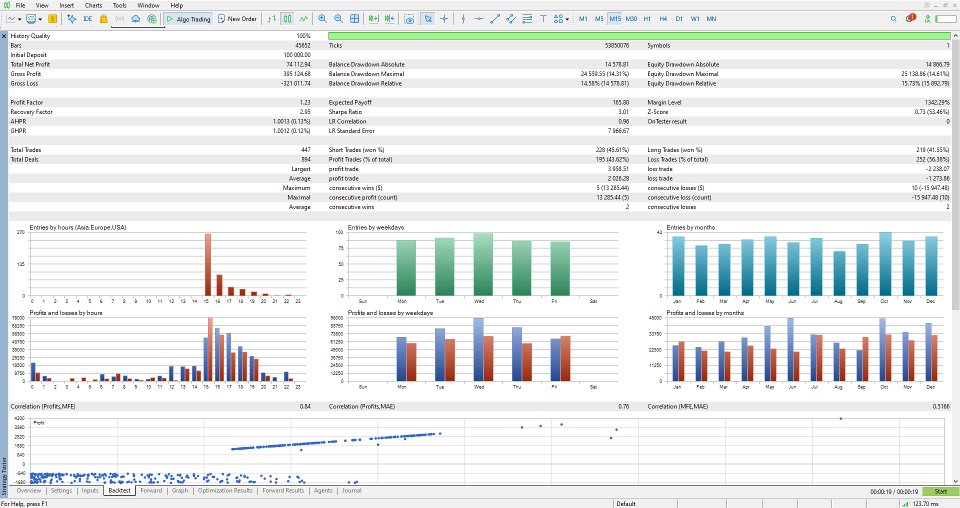
Task: Select the MN timeframe
Action: click(x=711, y=19)
